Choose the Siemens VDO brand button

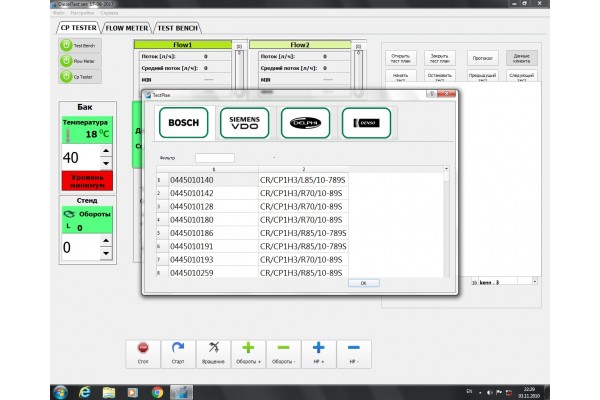tap(245, 122)
